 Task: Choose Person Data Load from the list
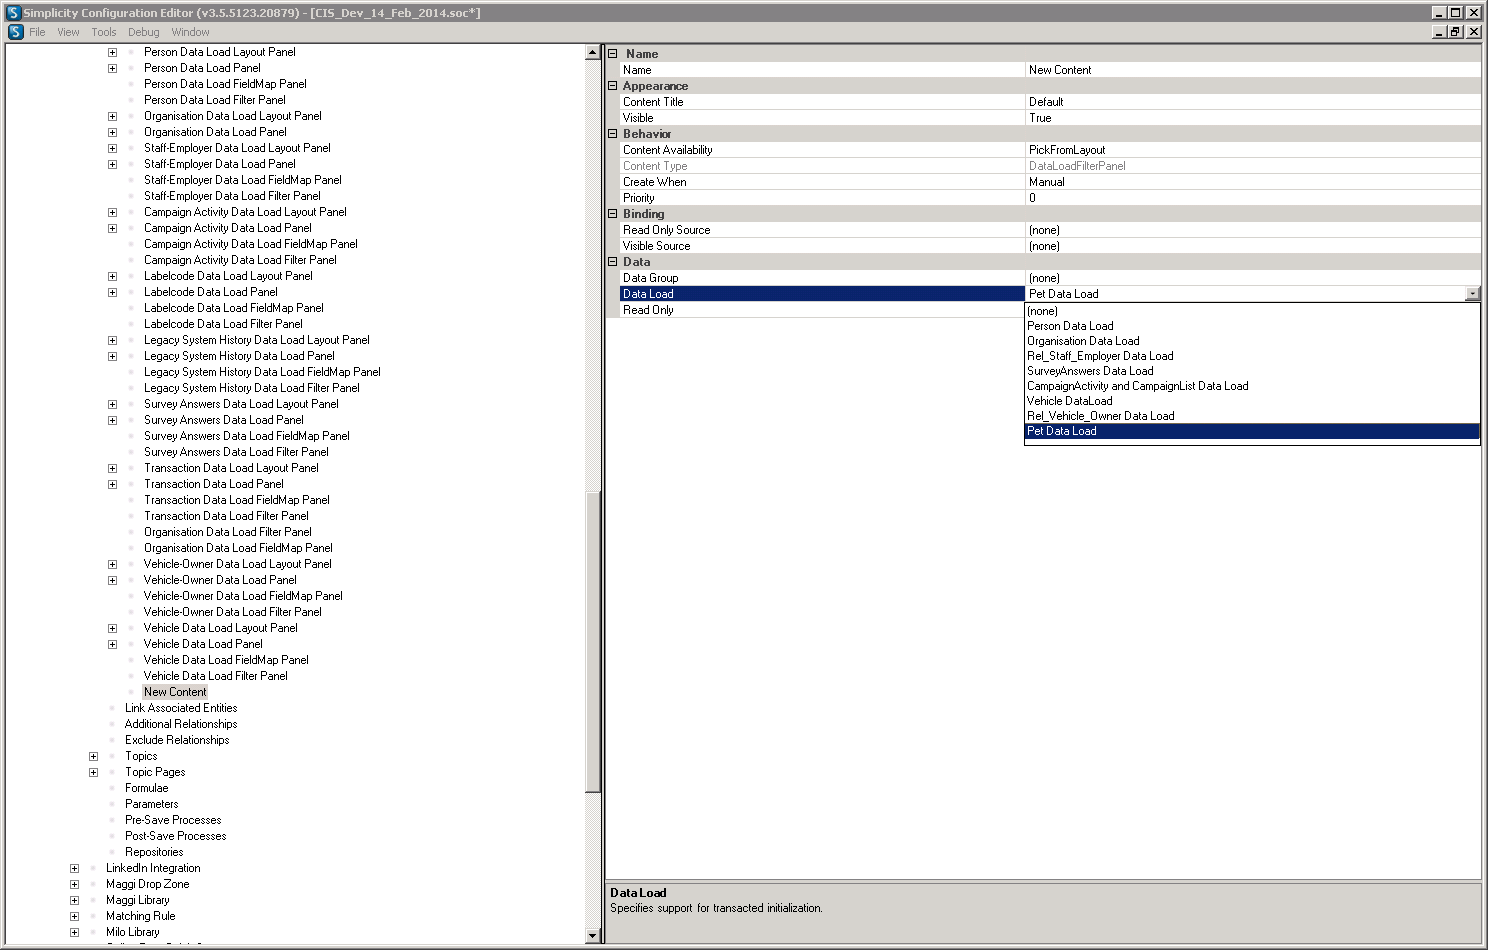coord(1252,326)
